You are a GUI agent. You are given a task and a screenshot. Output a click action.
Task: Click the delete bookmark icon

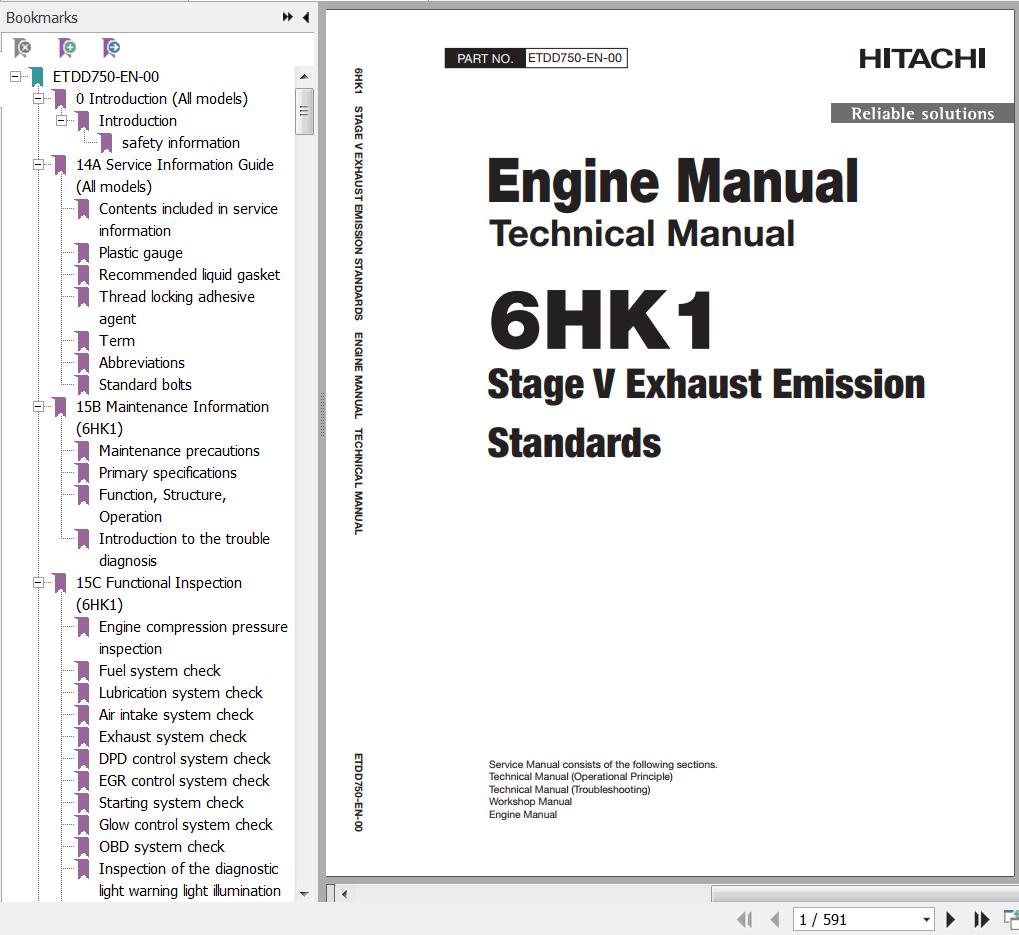tap(21, 47)
